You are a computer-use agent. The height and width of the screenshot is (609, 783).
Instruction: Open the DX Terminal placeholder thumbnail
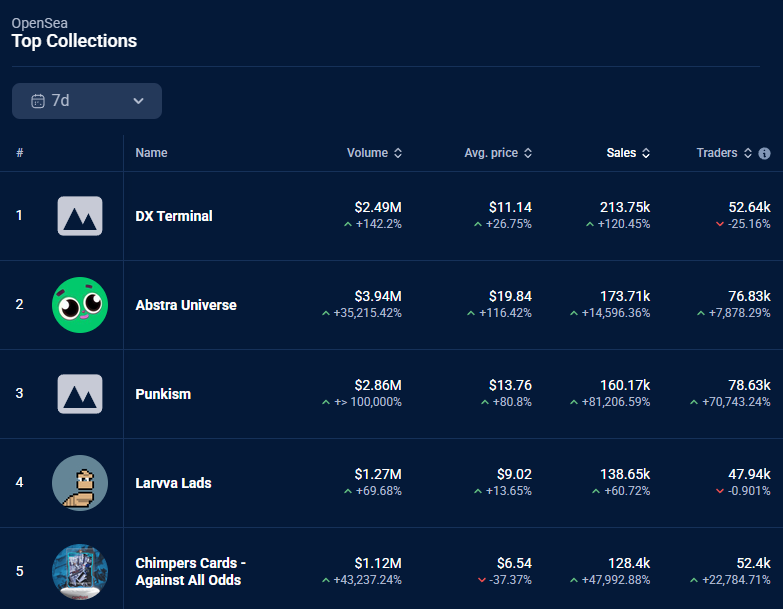pos(80,216)
